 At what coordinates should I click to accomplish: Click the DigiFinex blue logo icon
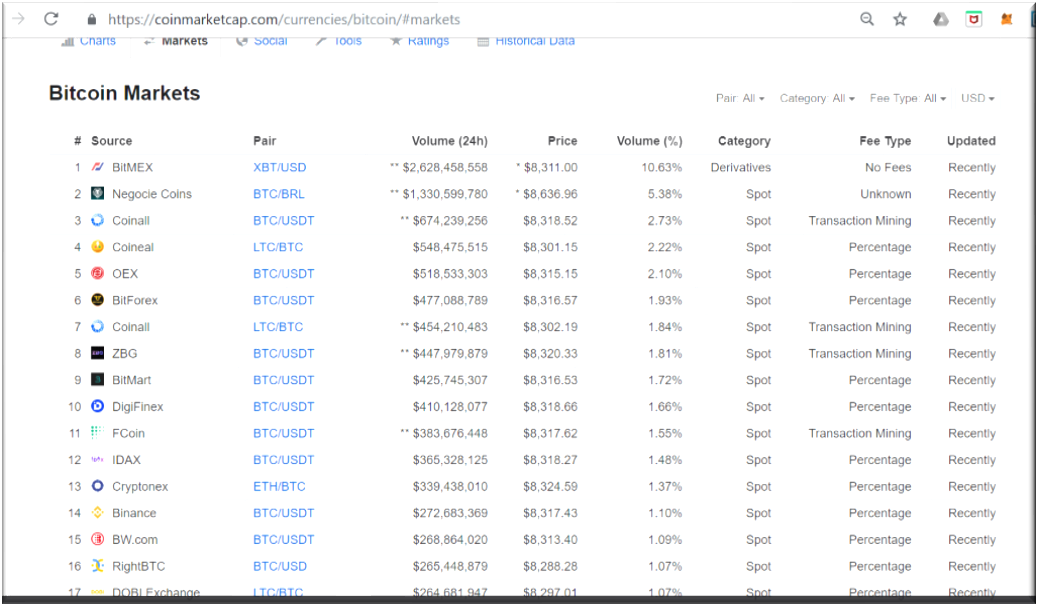[x=97, y=406]
